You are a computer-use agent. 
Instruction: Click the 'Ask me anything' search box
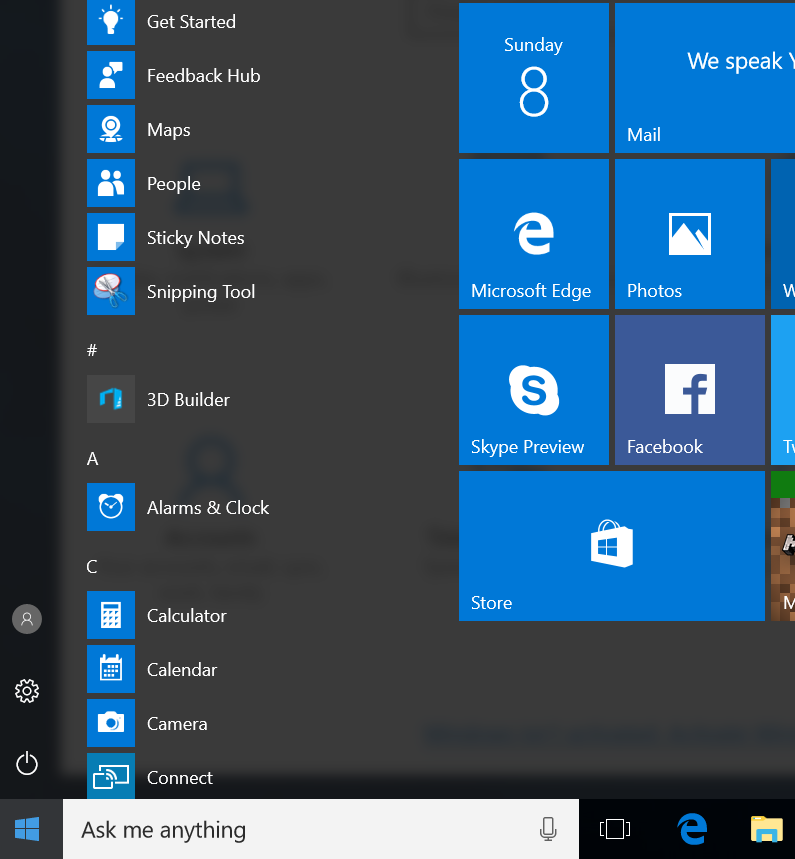321,829
